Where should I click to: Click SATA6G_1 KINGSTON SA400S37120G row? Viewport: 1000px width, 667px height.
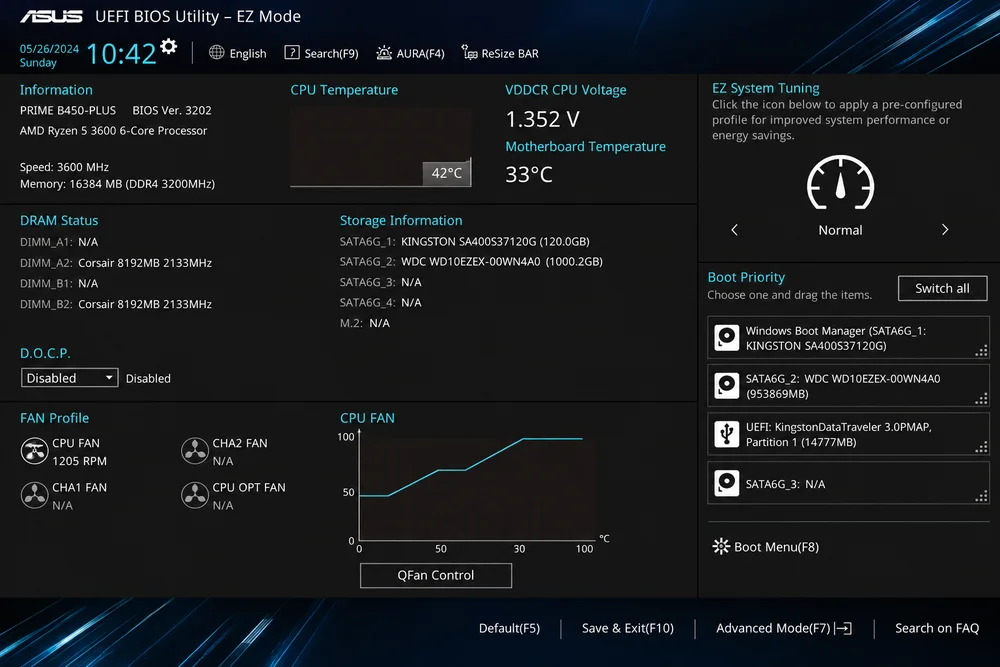pos(464,242)
